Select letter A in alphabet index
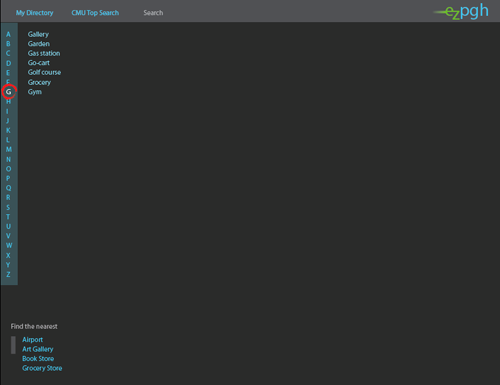This screenshot has height=385, width=500. point(8,34)
